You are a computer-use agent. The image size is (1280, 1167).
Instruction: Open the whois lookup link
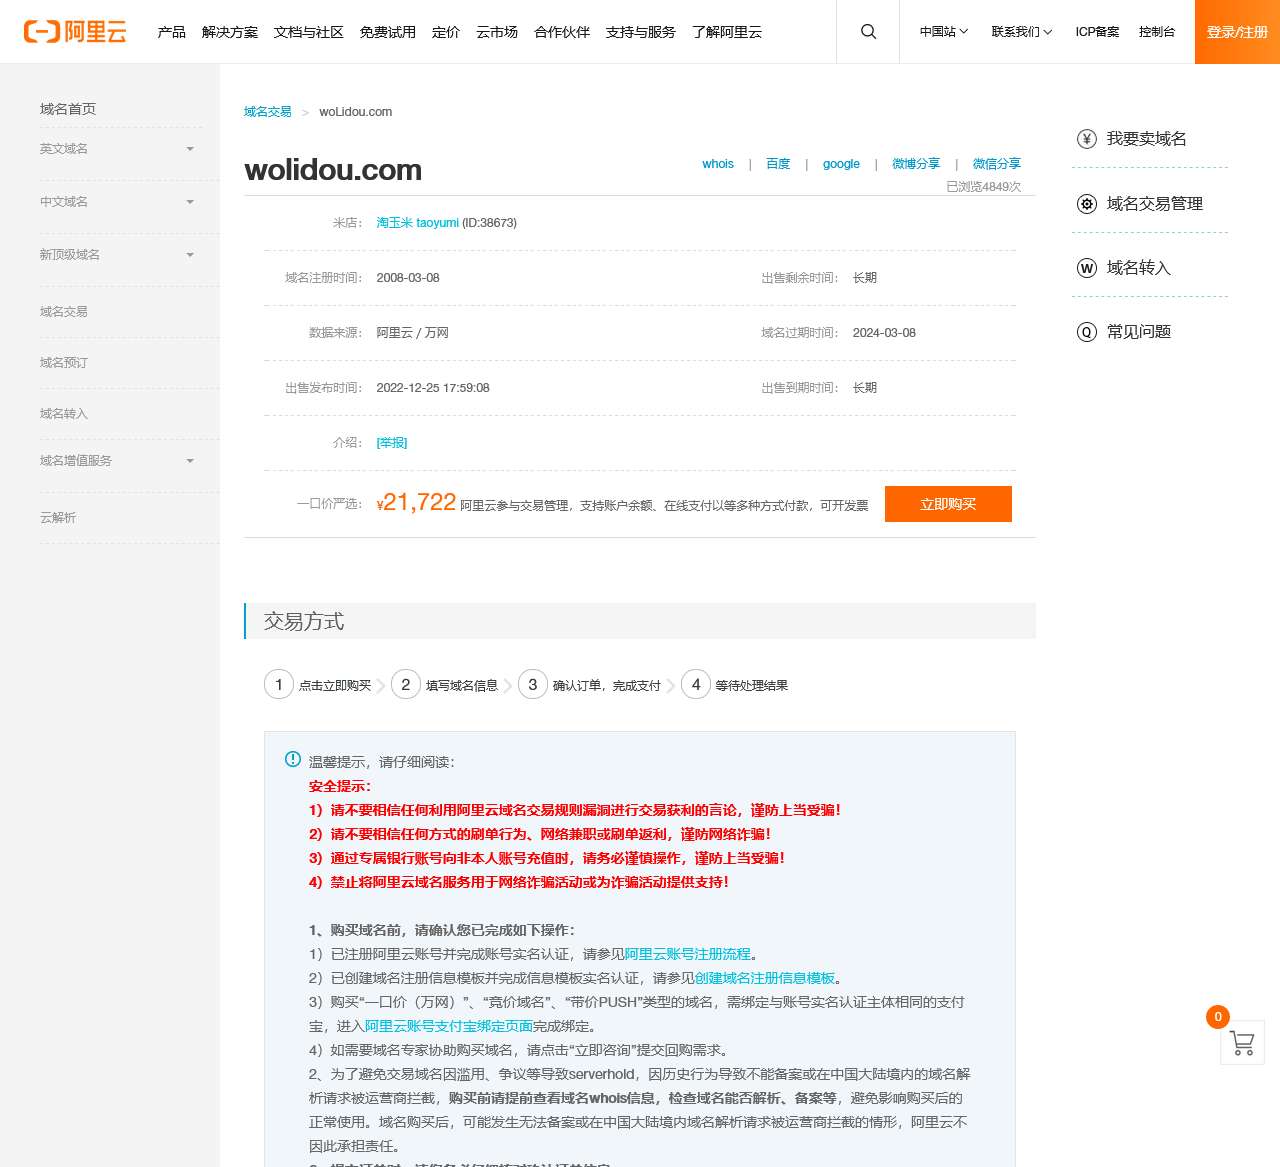pos(718,164)
